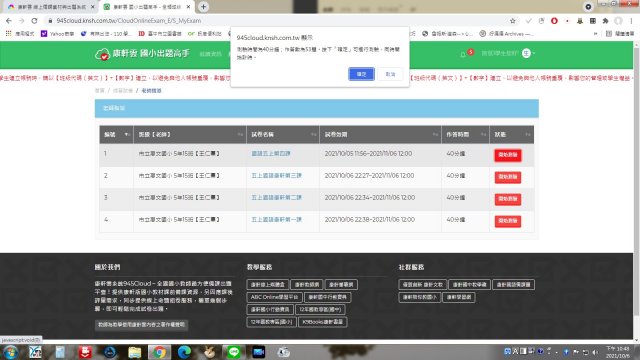Viewport: 640px width, 360px height.
Task: Open the first exam paper name link
Action: coord(271,153)
